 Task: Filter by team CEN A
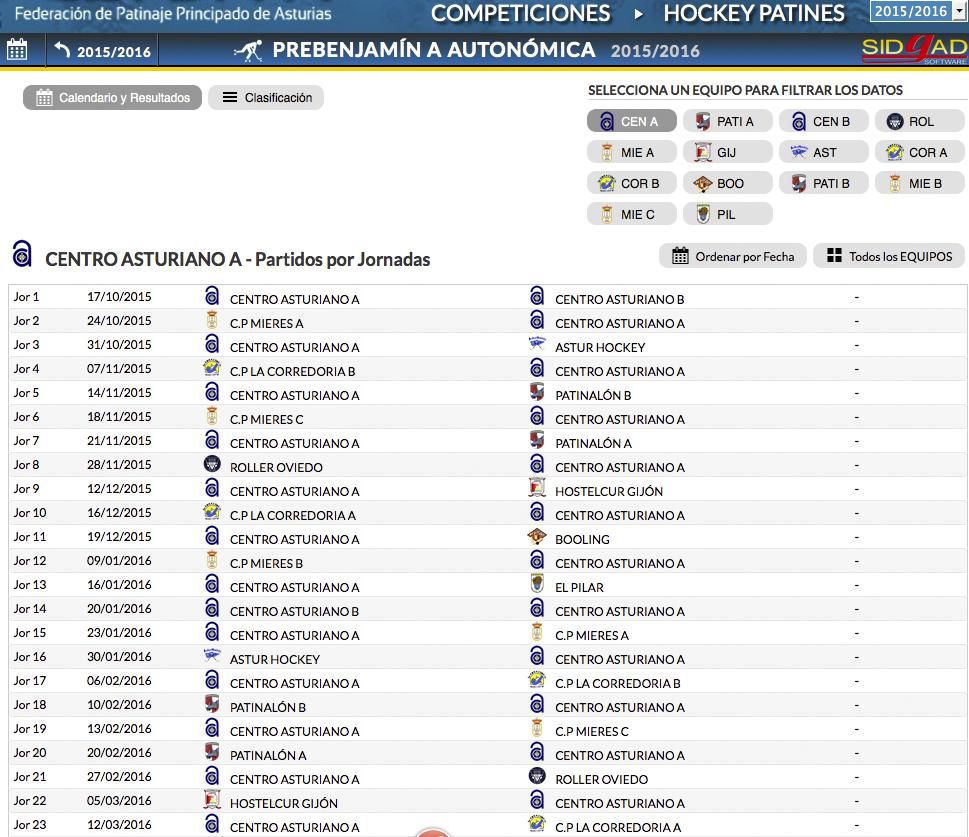coord(632,121)
